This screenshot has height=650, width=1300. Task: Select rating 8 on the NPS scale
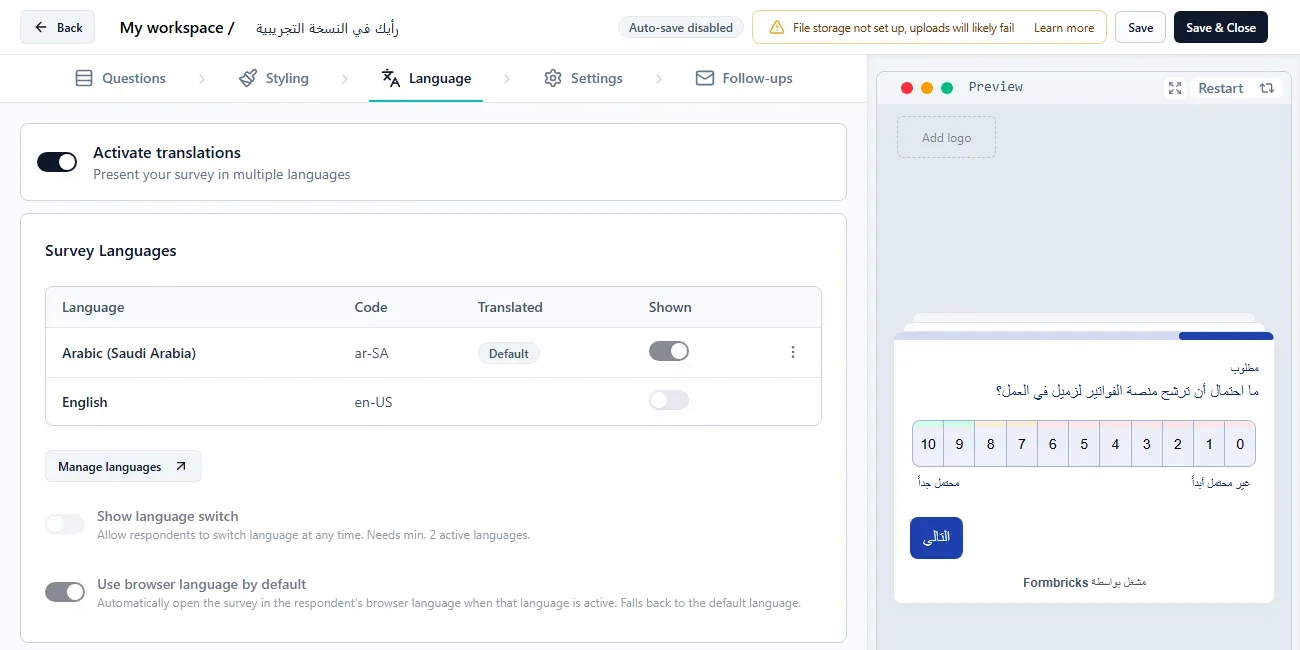(x=990, y=444)
